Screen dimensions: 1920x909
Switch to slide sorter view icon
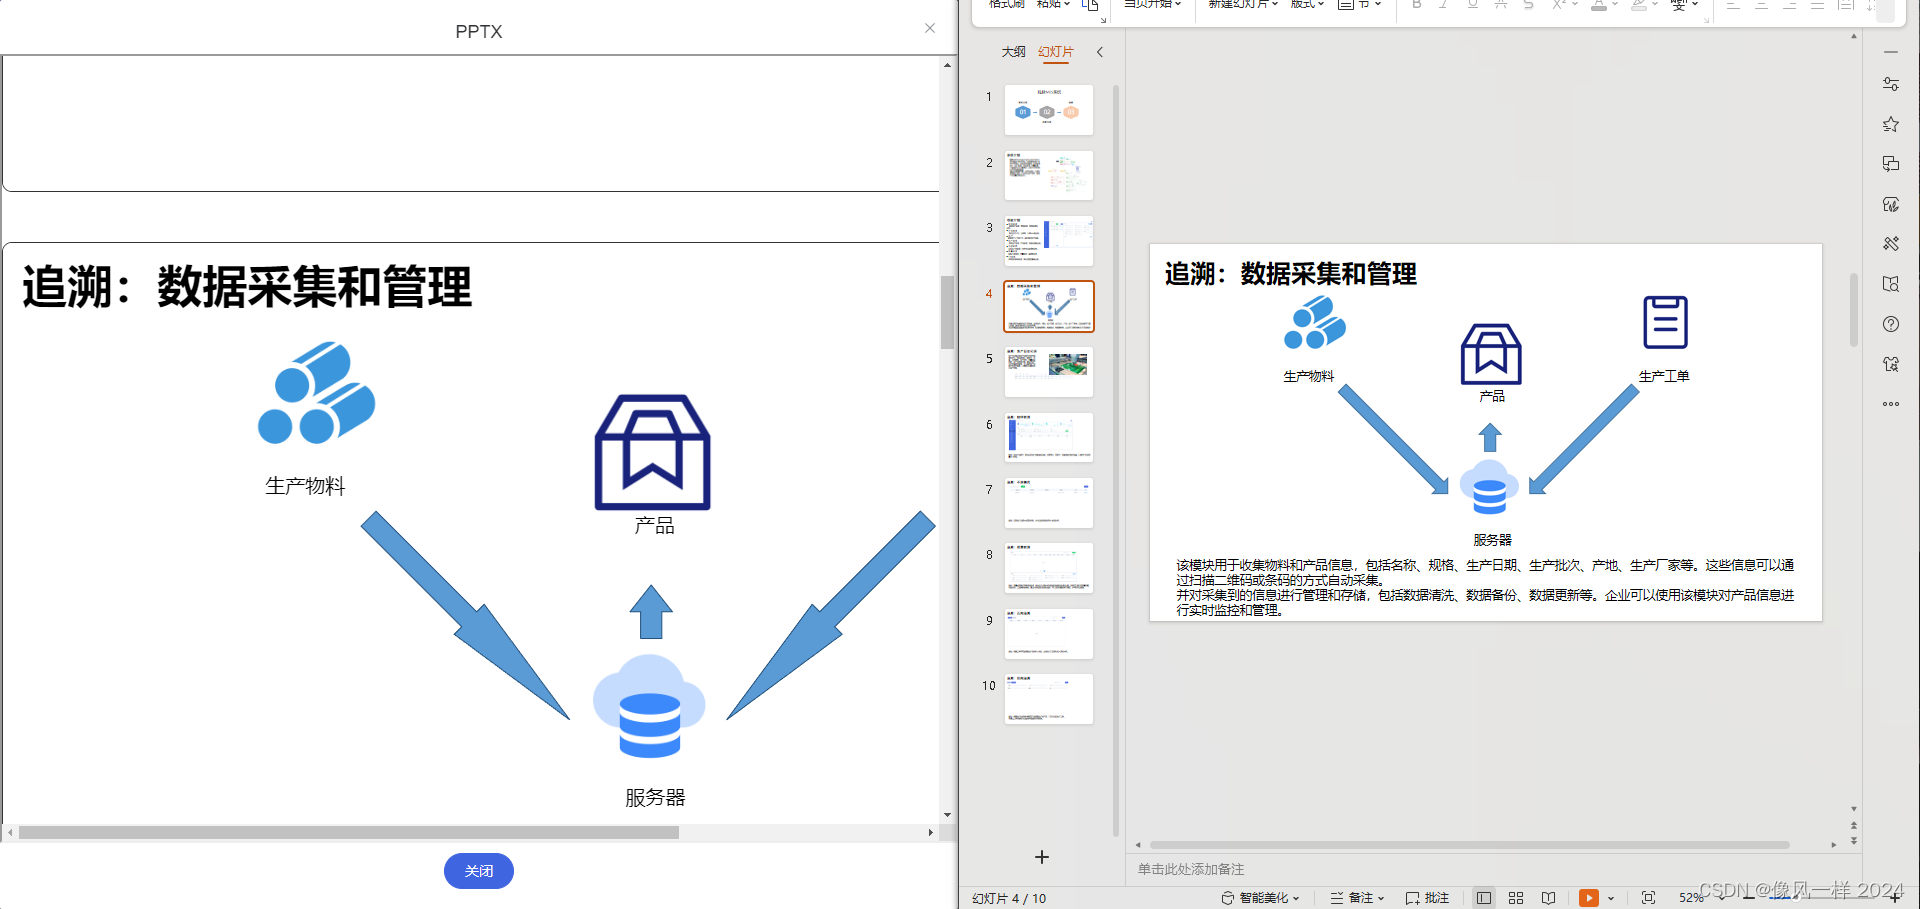tap(1516, 898)
